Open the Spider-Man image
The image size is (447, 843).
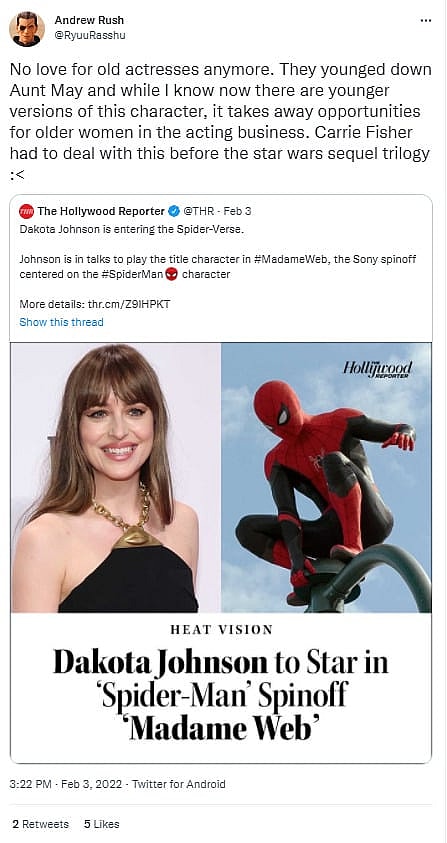(x=327, y=477)
